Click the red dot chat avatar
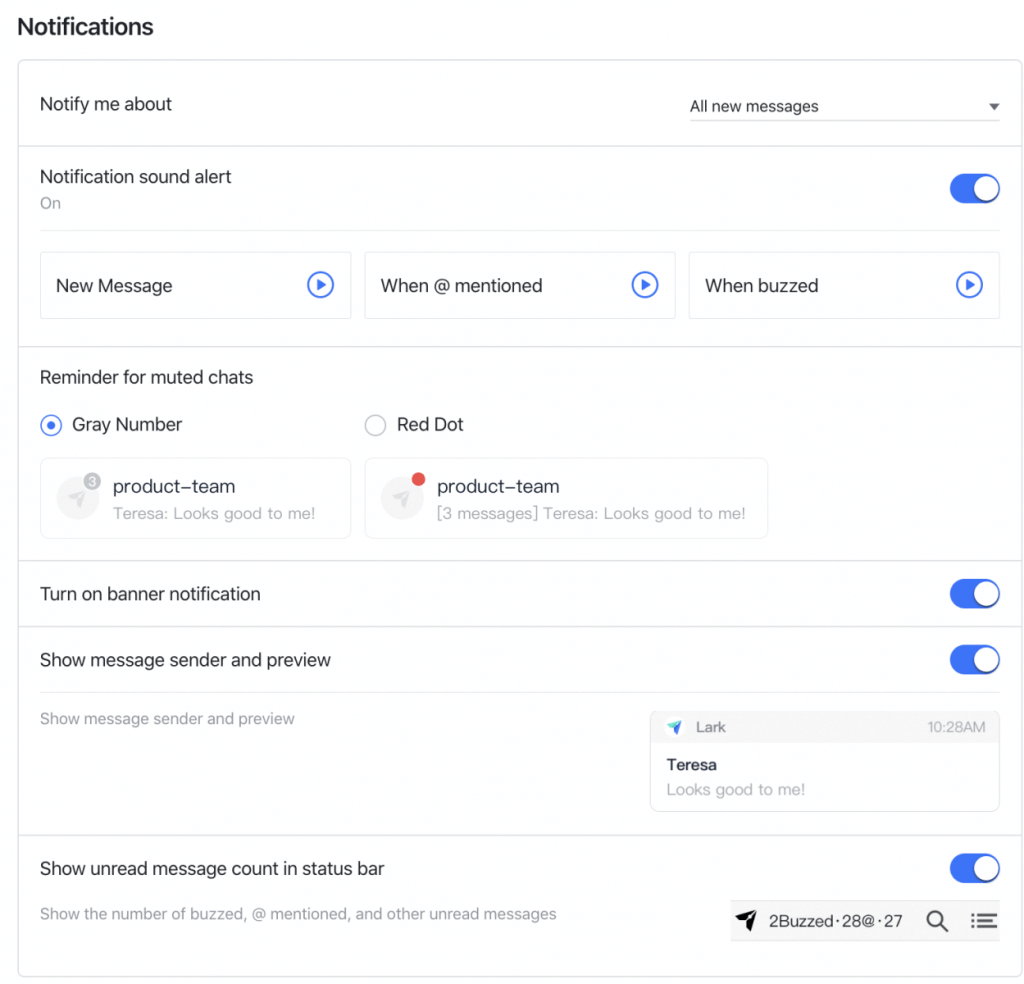 click(x=402, y=498)
